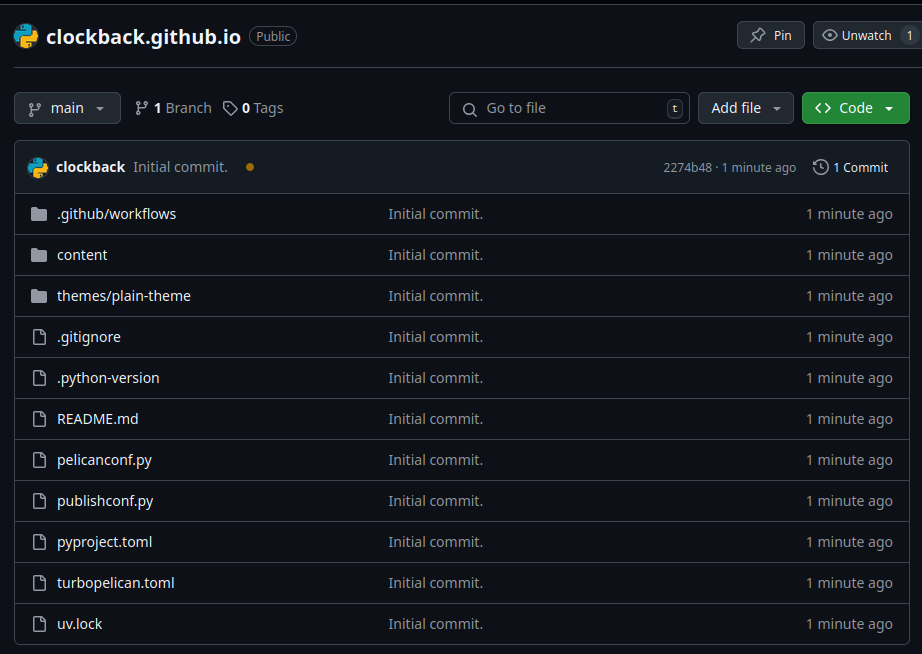Image resolution: width=922 pixels, height=654 pixels.
Task: Open the .gitignore file
Action: pos(89,337)
